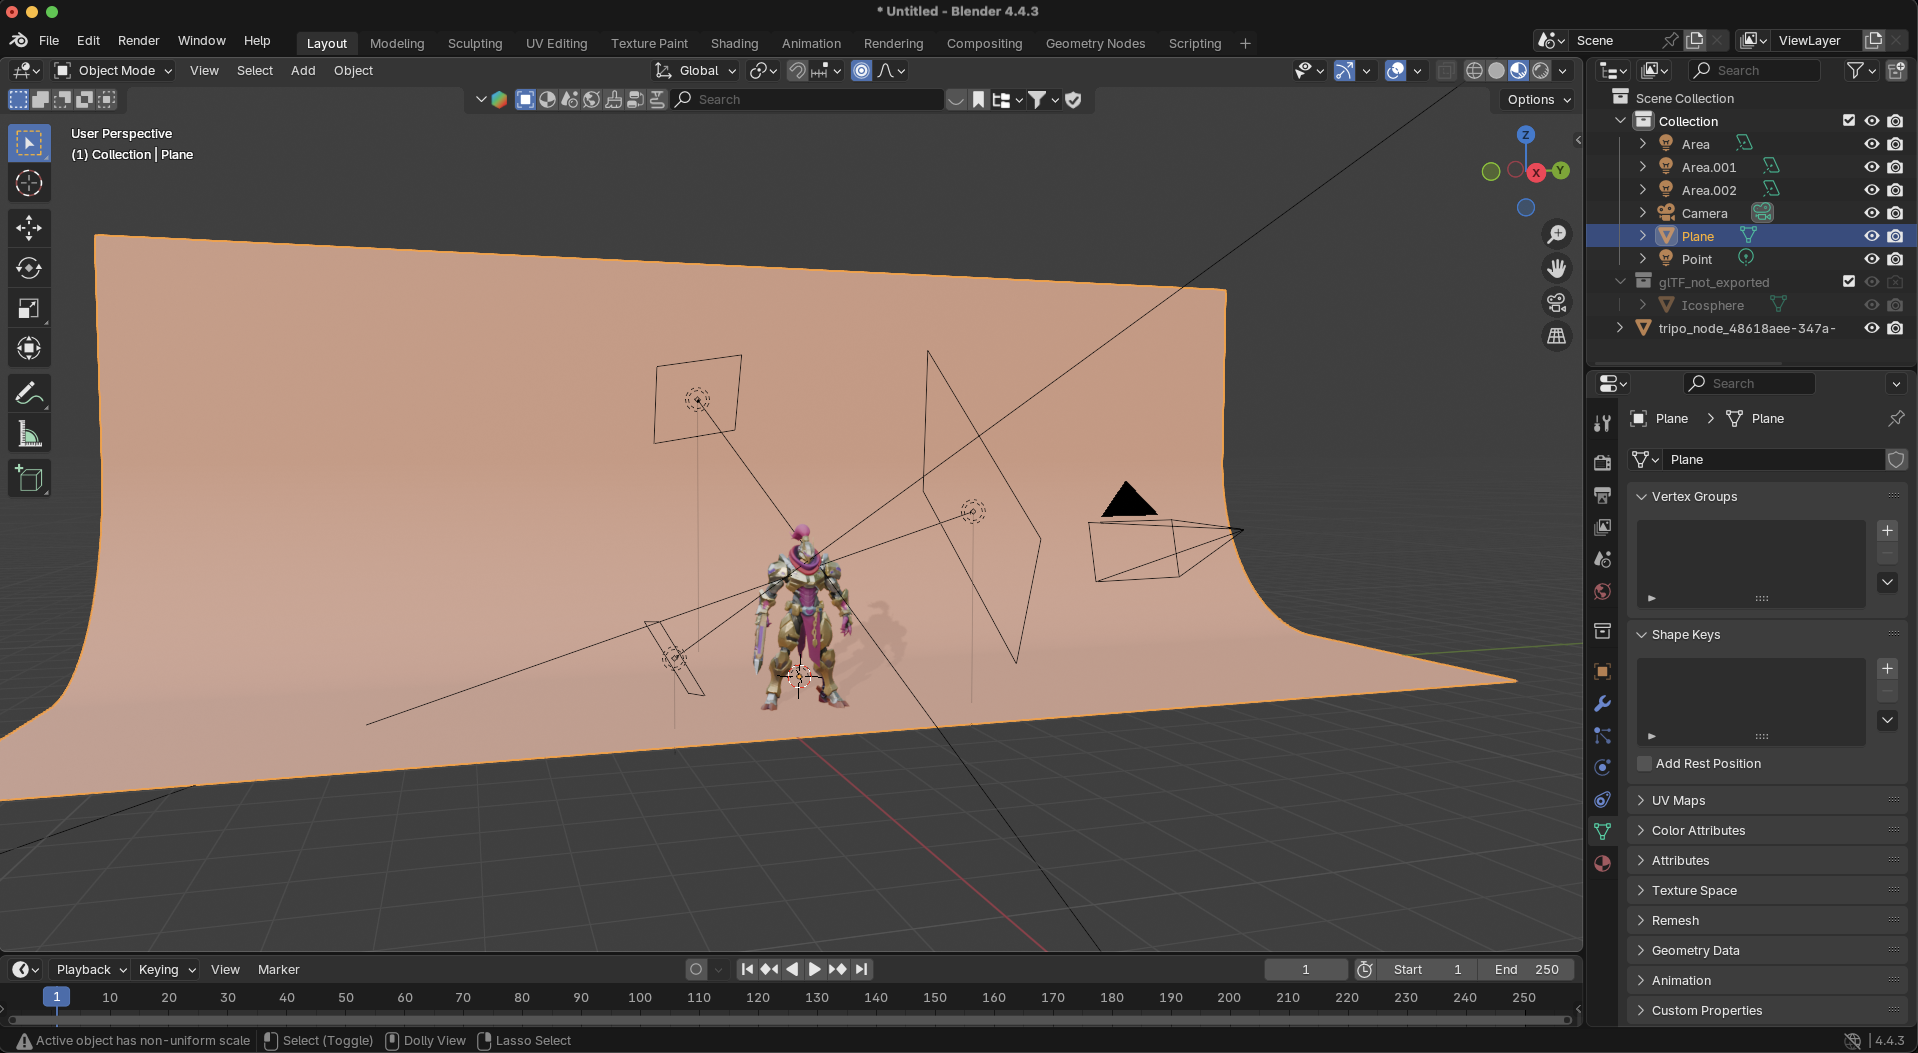Viewport: 1918px width, 1053px height.
Task: Select the Rotate tool
Action: pos(29,267)
